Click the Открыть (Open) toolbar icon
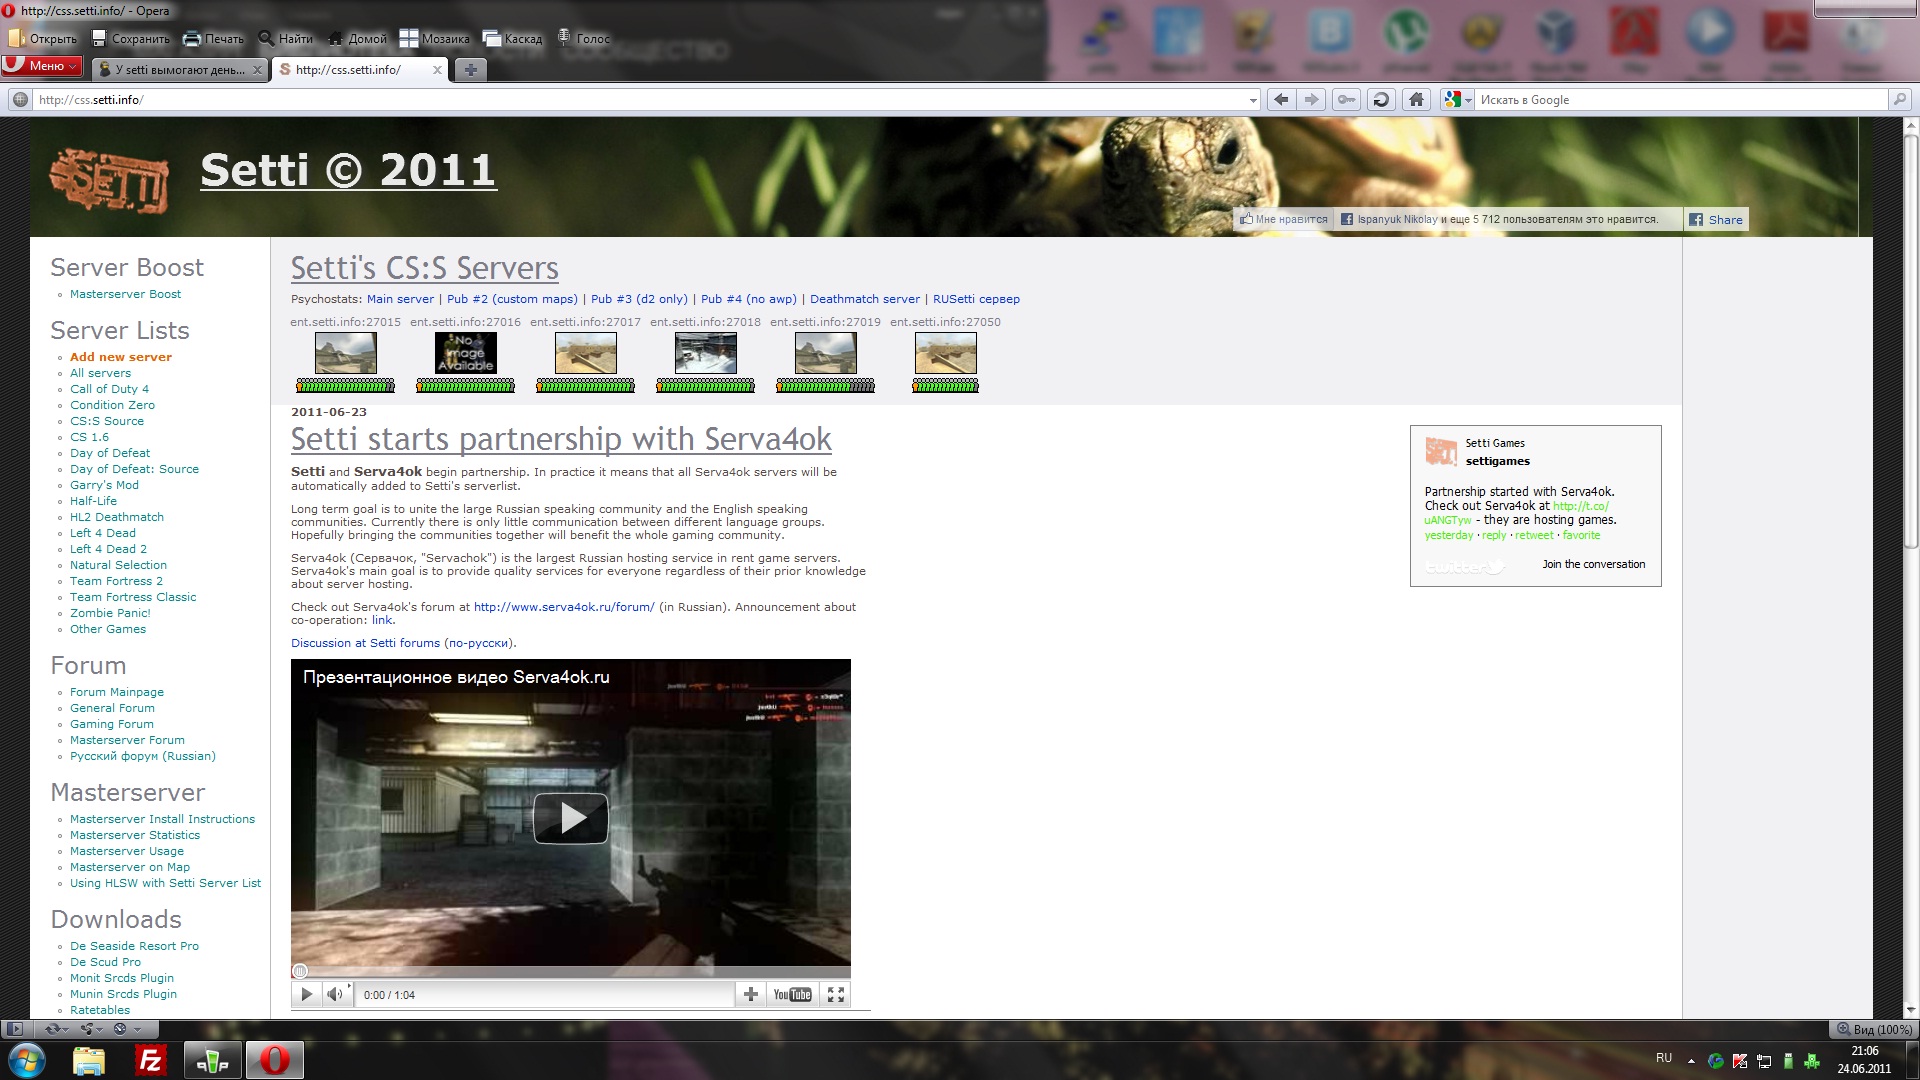The height and width of the screenshot is (1080, 1920). point(16,39)
